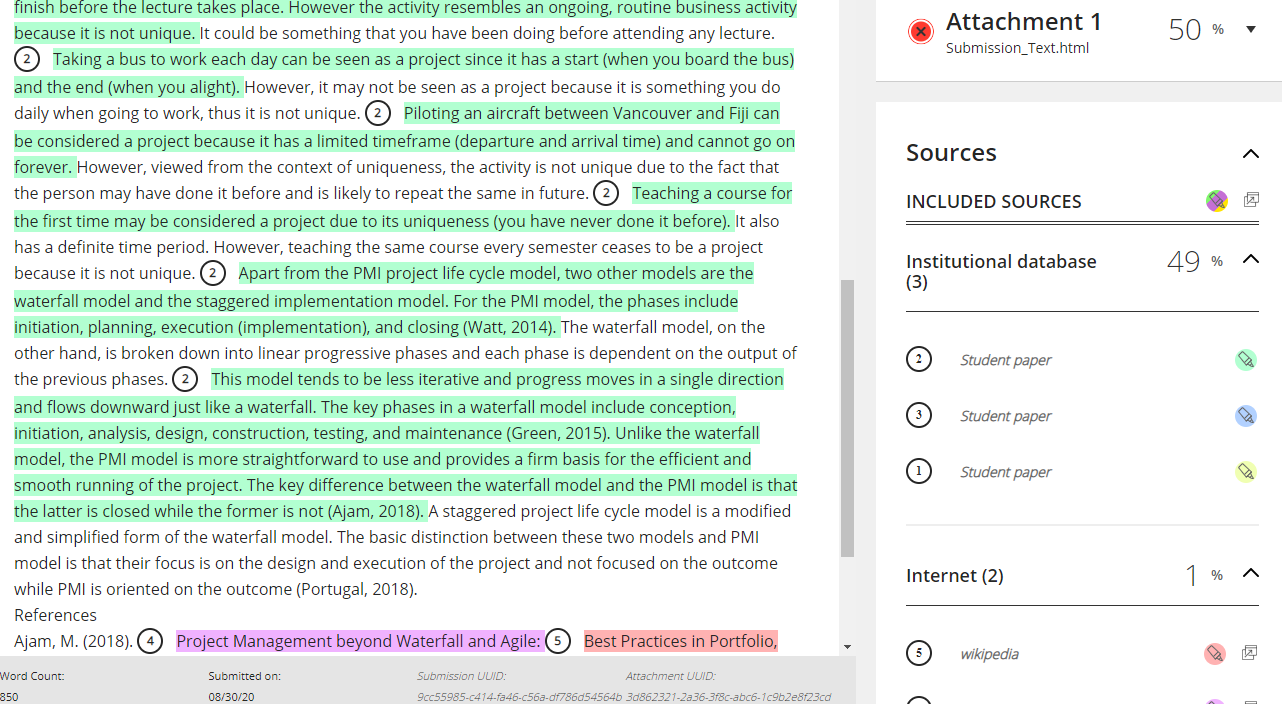Select purple highlighted 'Project Management beyond Waterfall and Agile'
Viewport: 1282px width, 704px height.
pos(359,641)
